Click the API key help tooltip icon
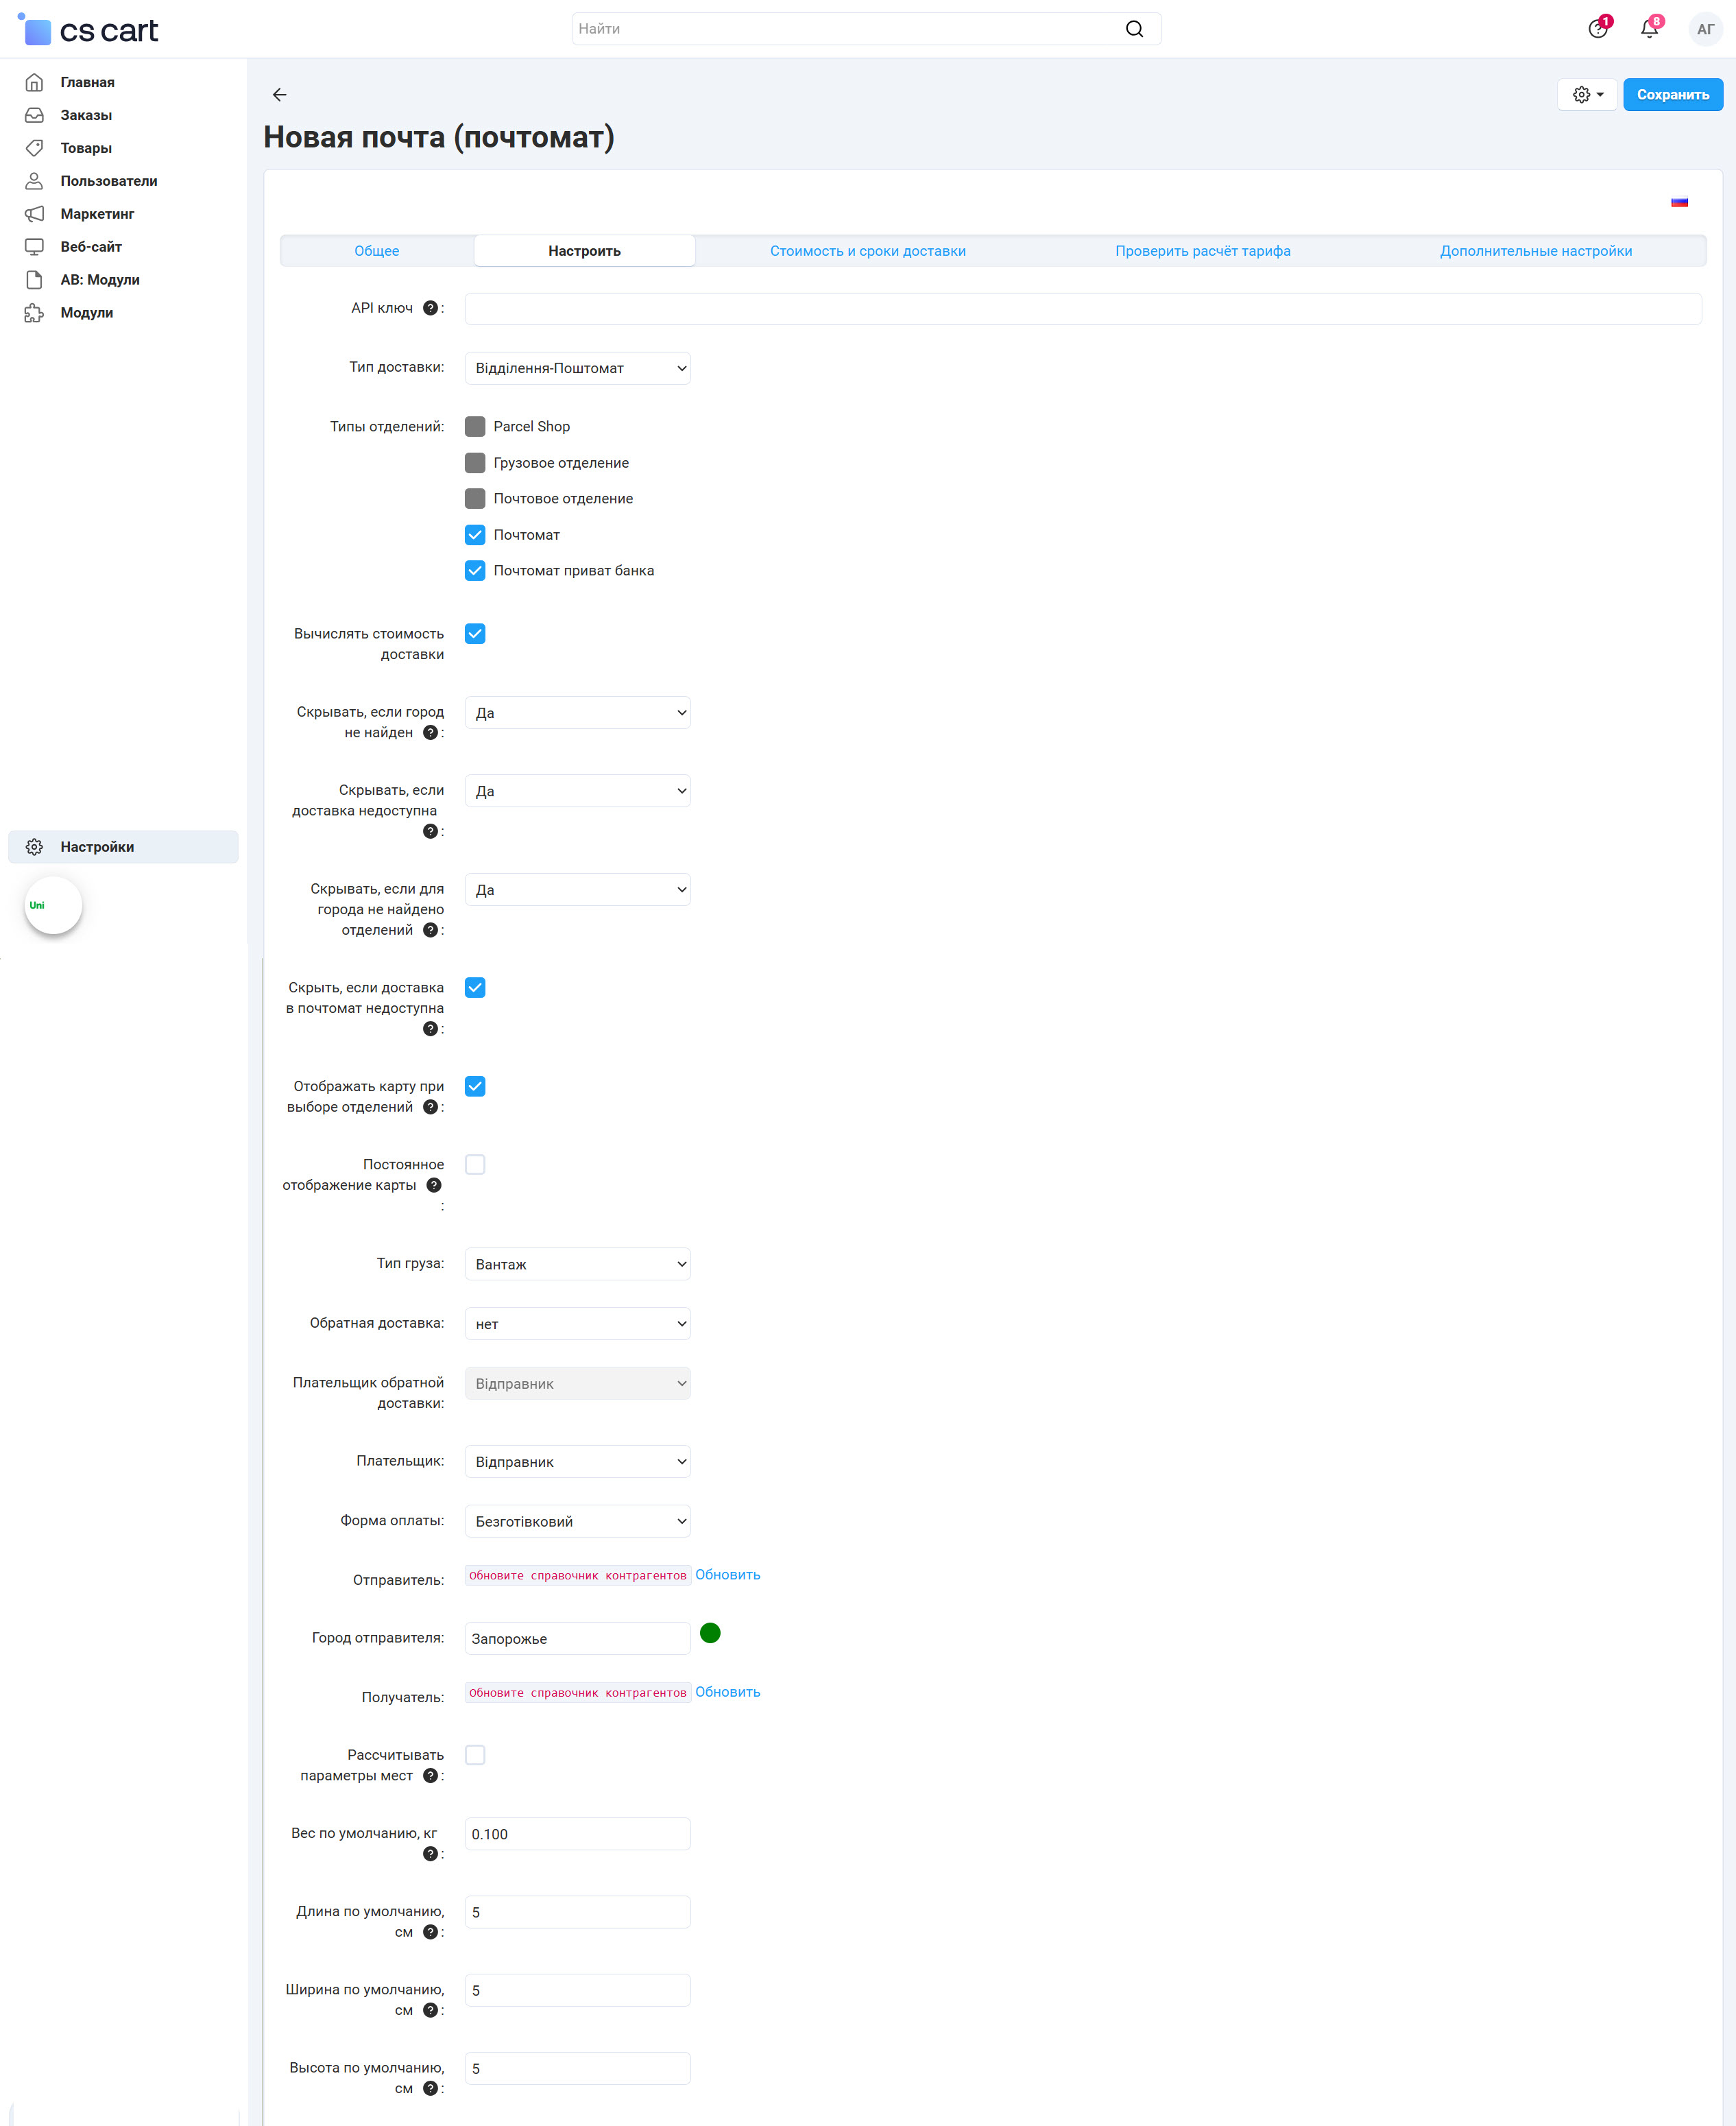Viewport: 1736px width, 2126px height. point(430,308)
